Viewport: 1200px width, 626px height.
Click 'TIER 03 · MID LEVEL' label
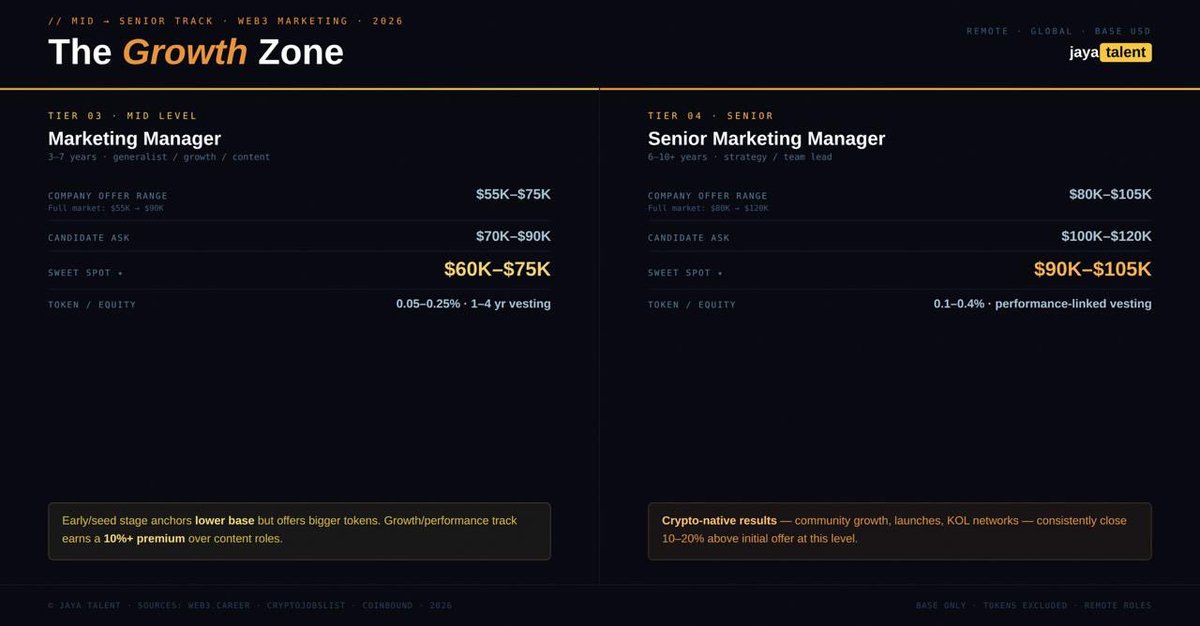coord(123,116)
